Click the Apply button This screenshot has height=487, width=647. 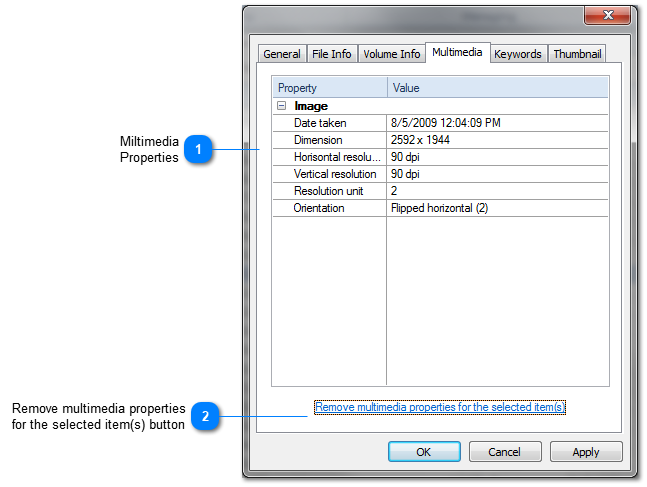(585, 452)
